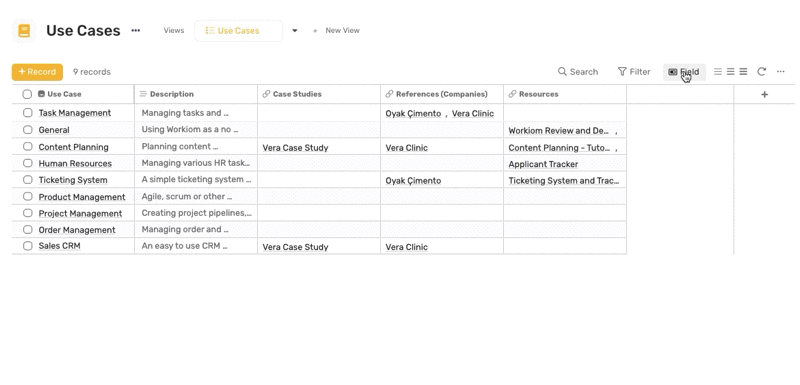This screenshot has width=800, height=385.
Task: Open the toolbar more options ellipsis
Action: point(781,72)
